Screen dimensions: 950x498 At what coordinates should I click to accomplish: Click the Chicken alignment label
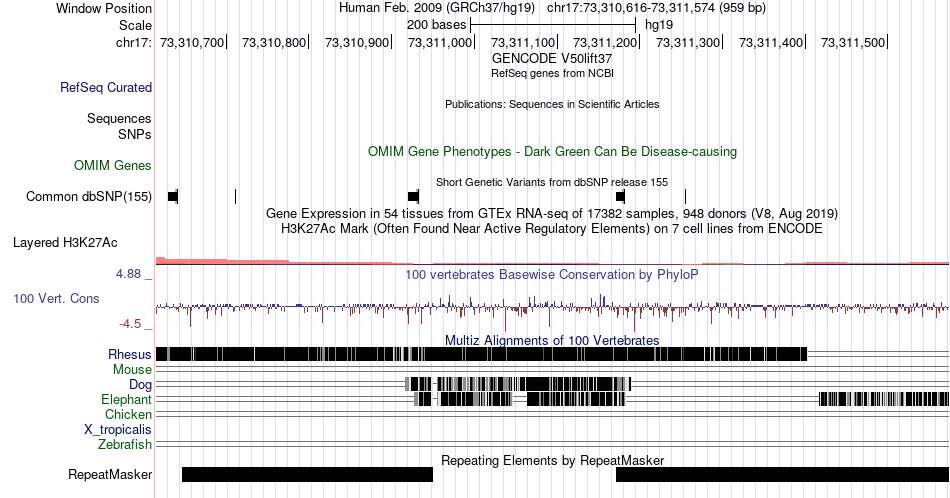point(128,414)
